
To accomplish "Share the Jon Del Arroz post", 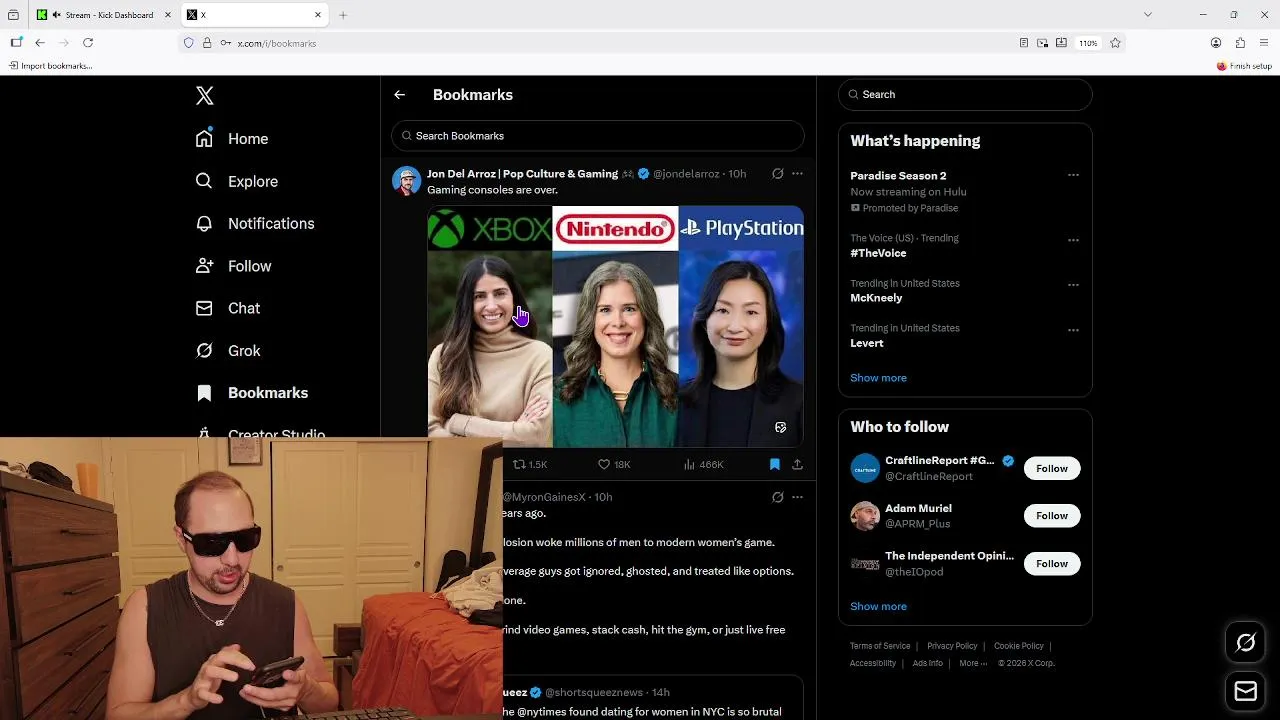I will click(x=797, y=465).
